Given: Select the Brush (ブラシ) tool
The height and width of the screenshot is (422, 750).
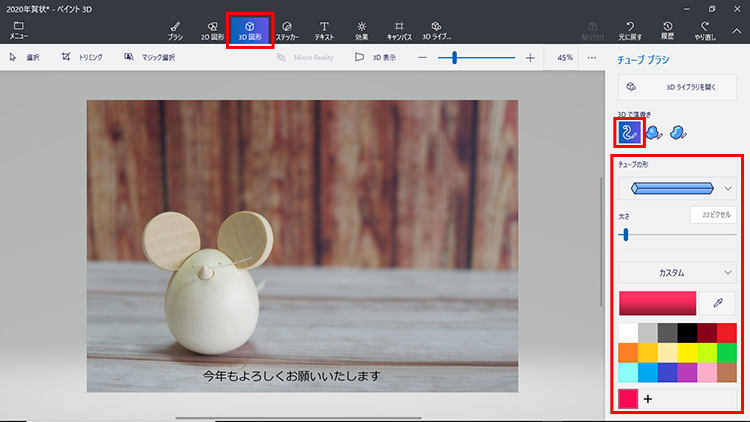Looking at the screenshot, I should click(175, 29).
